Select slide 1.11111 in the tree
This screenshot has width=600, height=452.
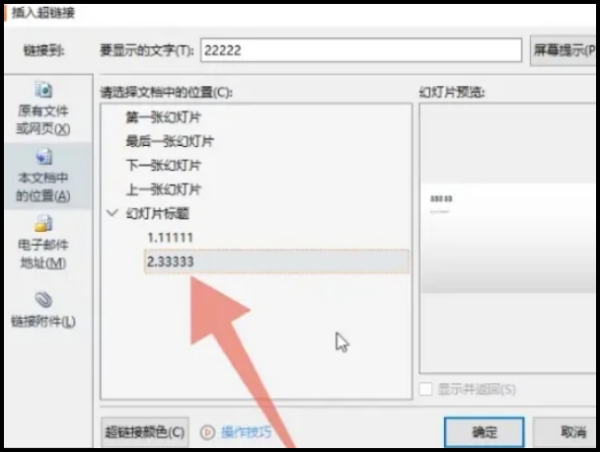170,238
